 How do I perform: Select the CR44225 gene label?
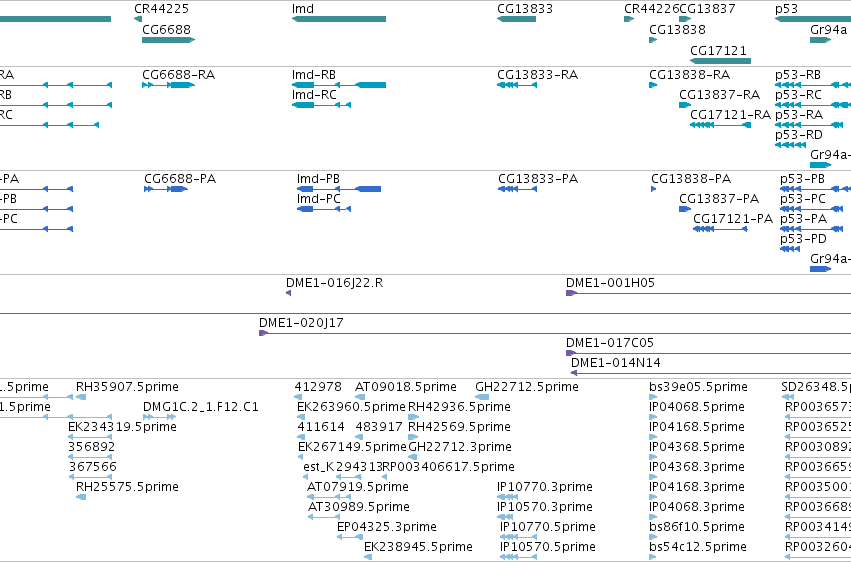(162, 9)
